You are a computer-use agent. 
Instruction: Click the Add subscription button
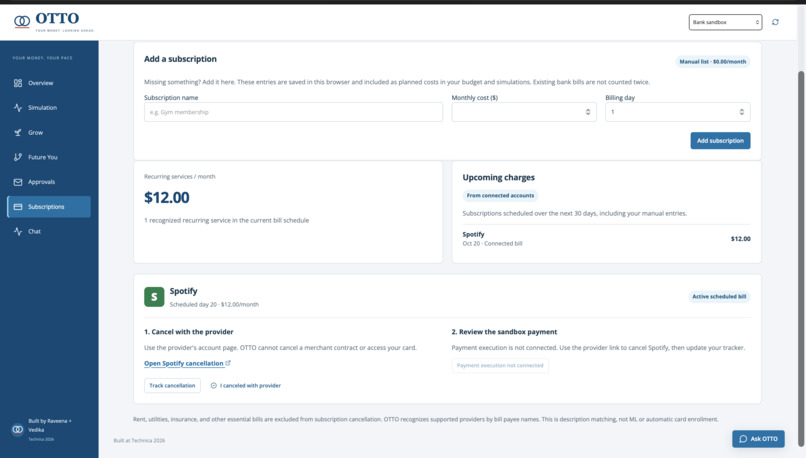[720, 140]
